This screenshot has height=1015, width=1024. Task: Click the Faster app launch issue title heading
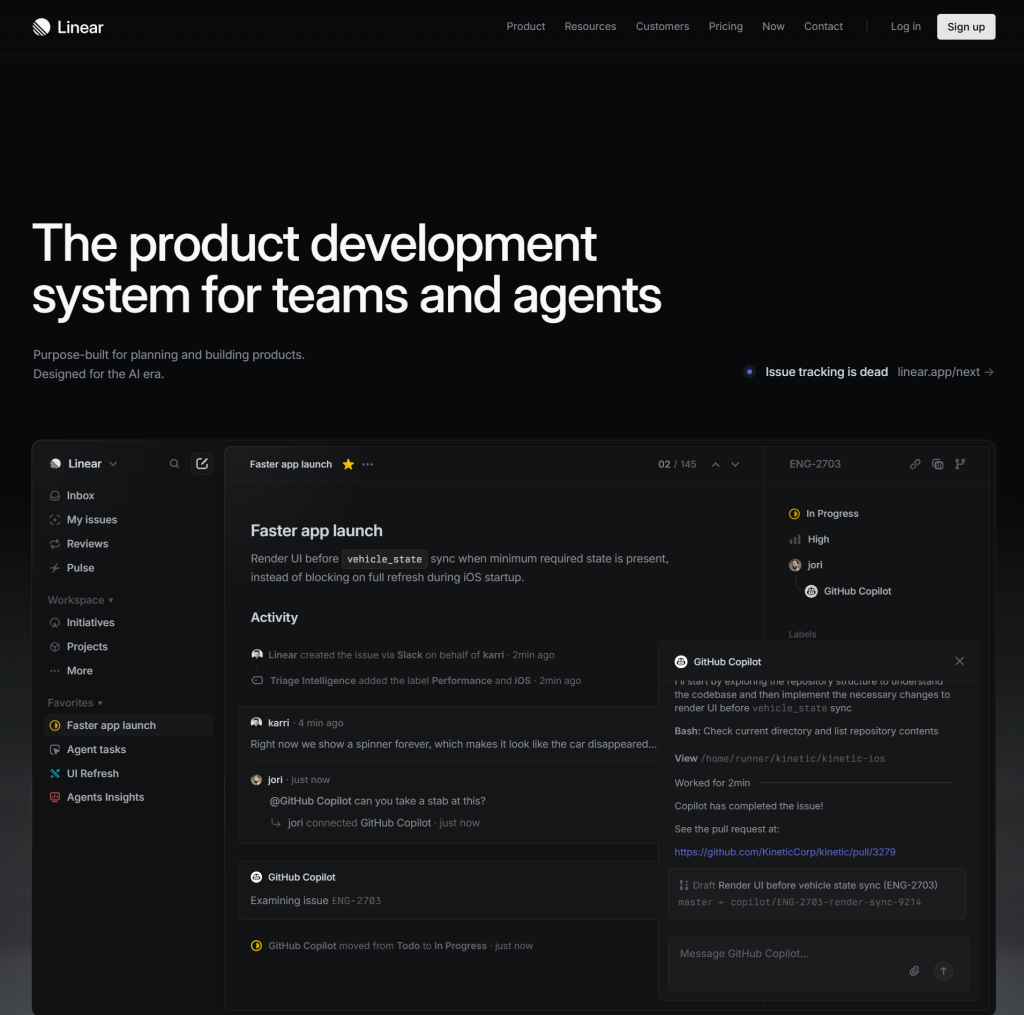pyautogui.click(x=316, y=531)
